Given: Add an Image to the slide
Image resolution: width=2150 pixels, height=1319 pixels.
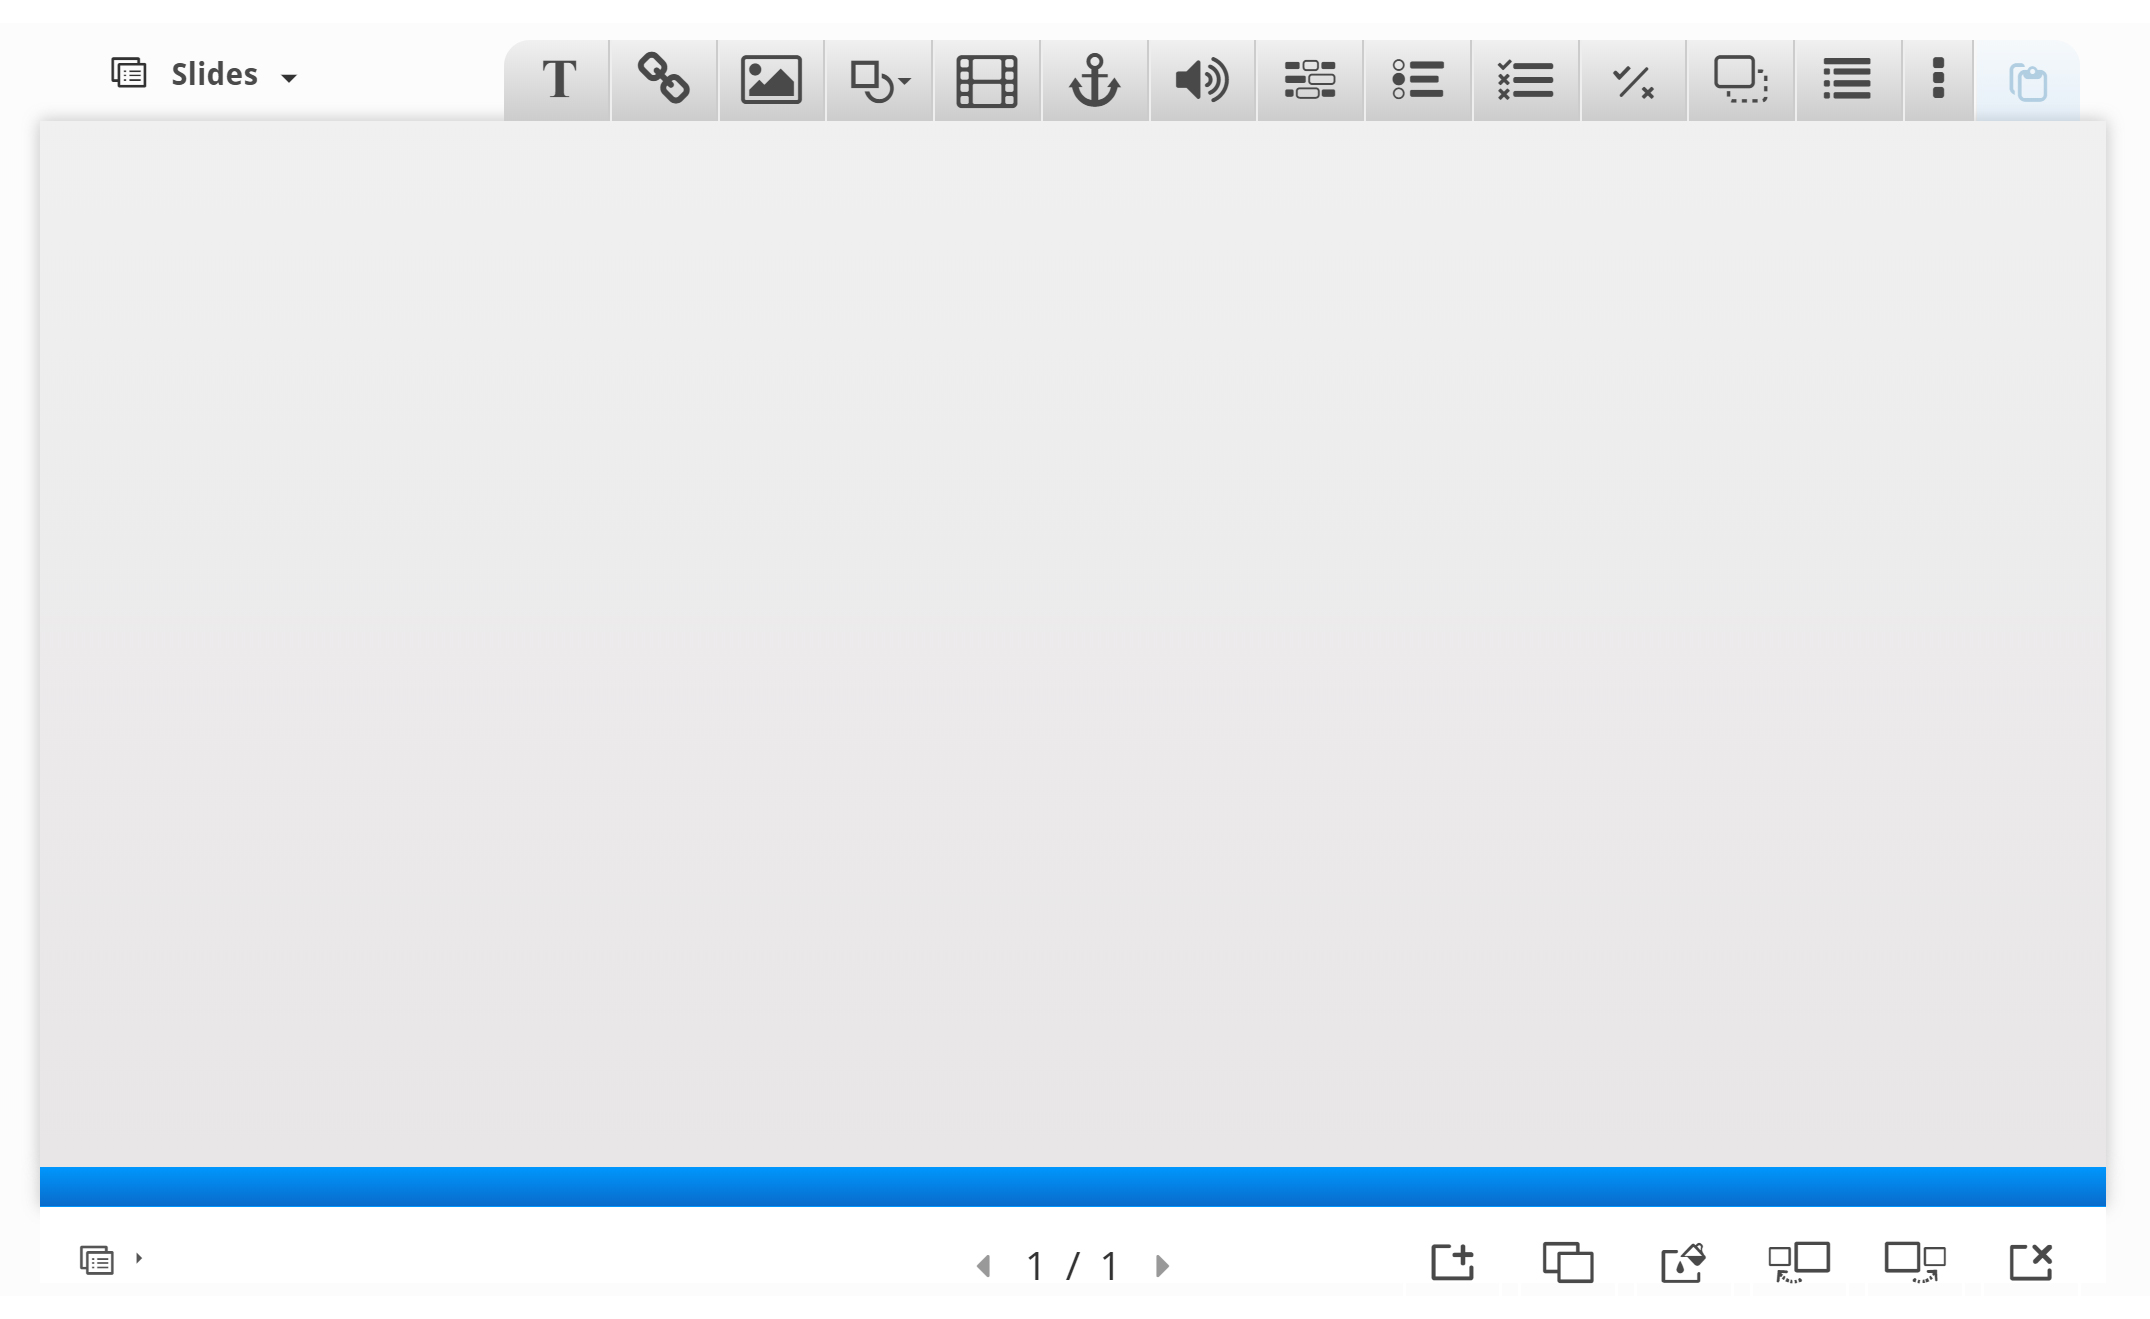Looking at the screenshot, I should pos(771,80).
